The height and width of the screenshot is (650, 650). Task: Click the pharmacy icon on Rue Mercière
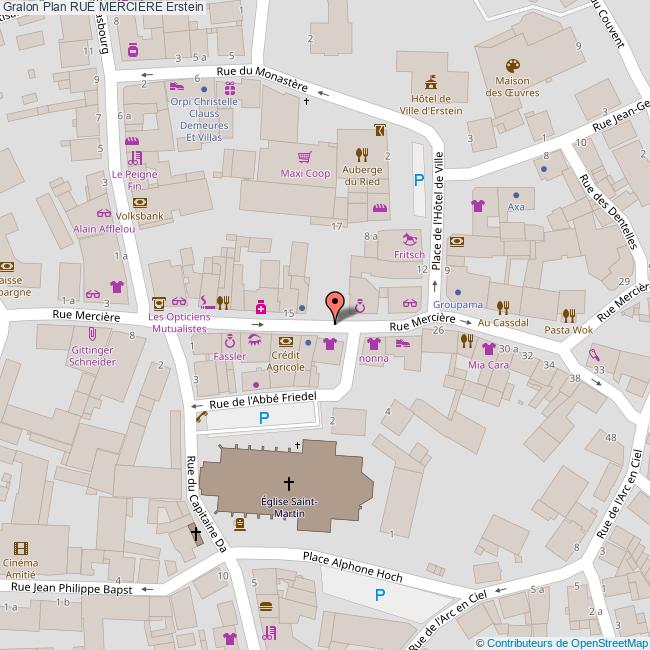coord(259,305)
